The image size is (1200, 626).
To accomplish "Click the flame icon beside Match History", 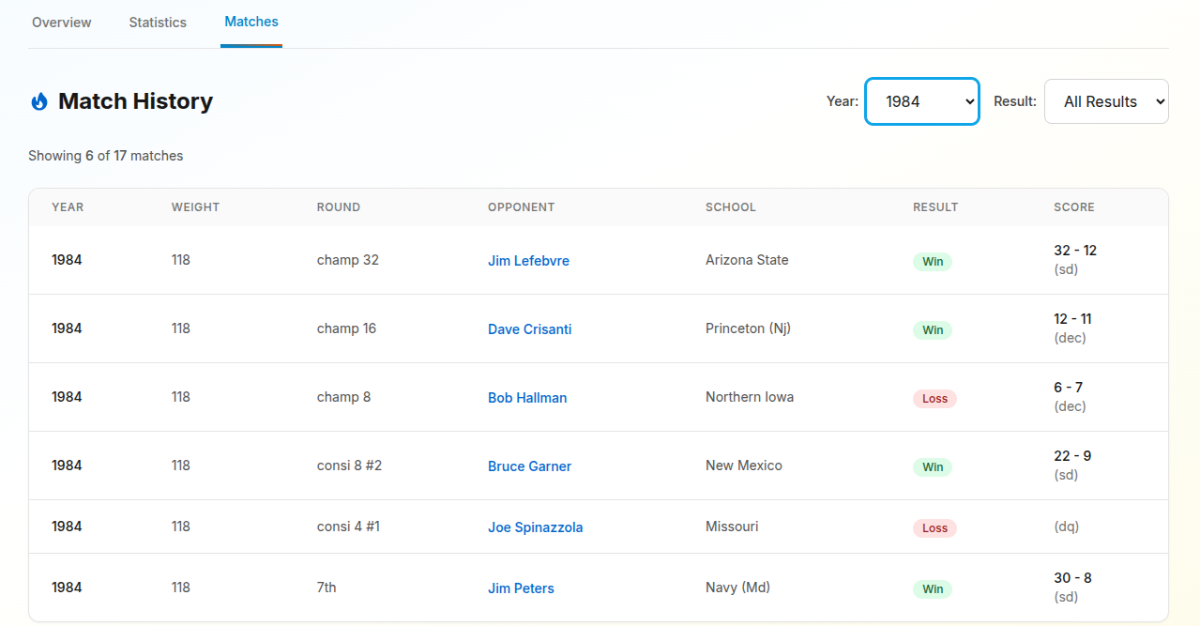I will click(x=40, y=101).
